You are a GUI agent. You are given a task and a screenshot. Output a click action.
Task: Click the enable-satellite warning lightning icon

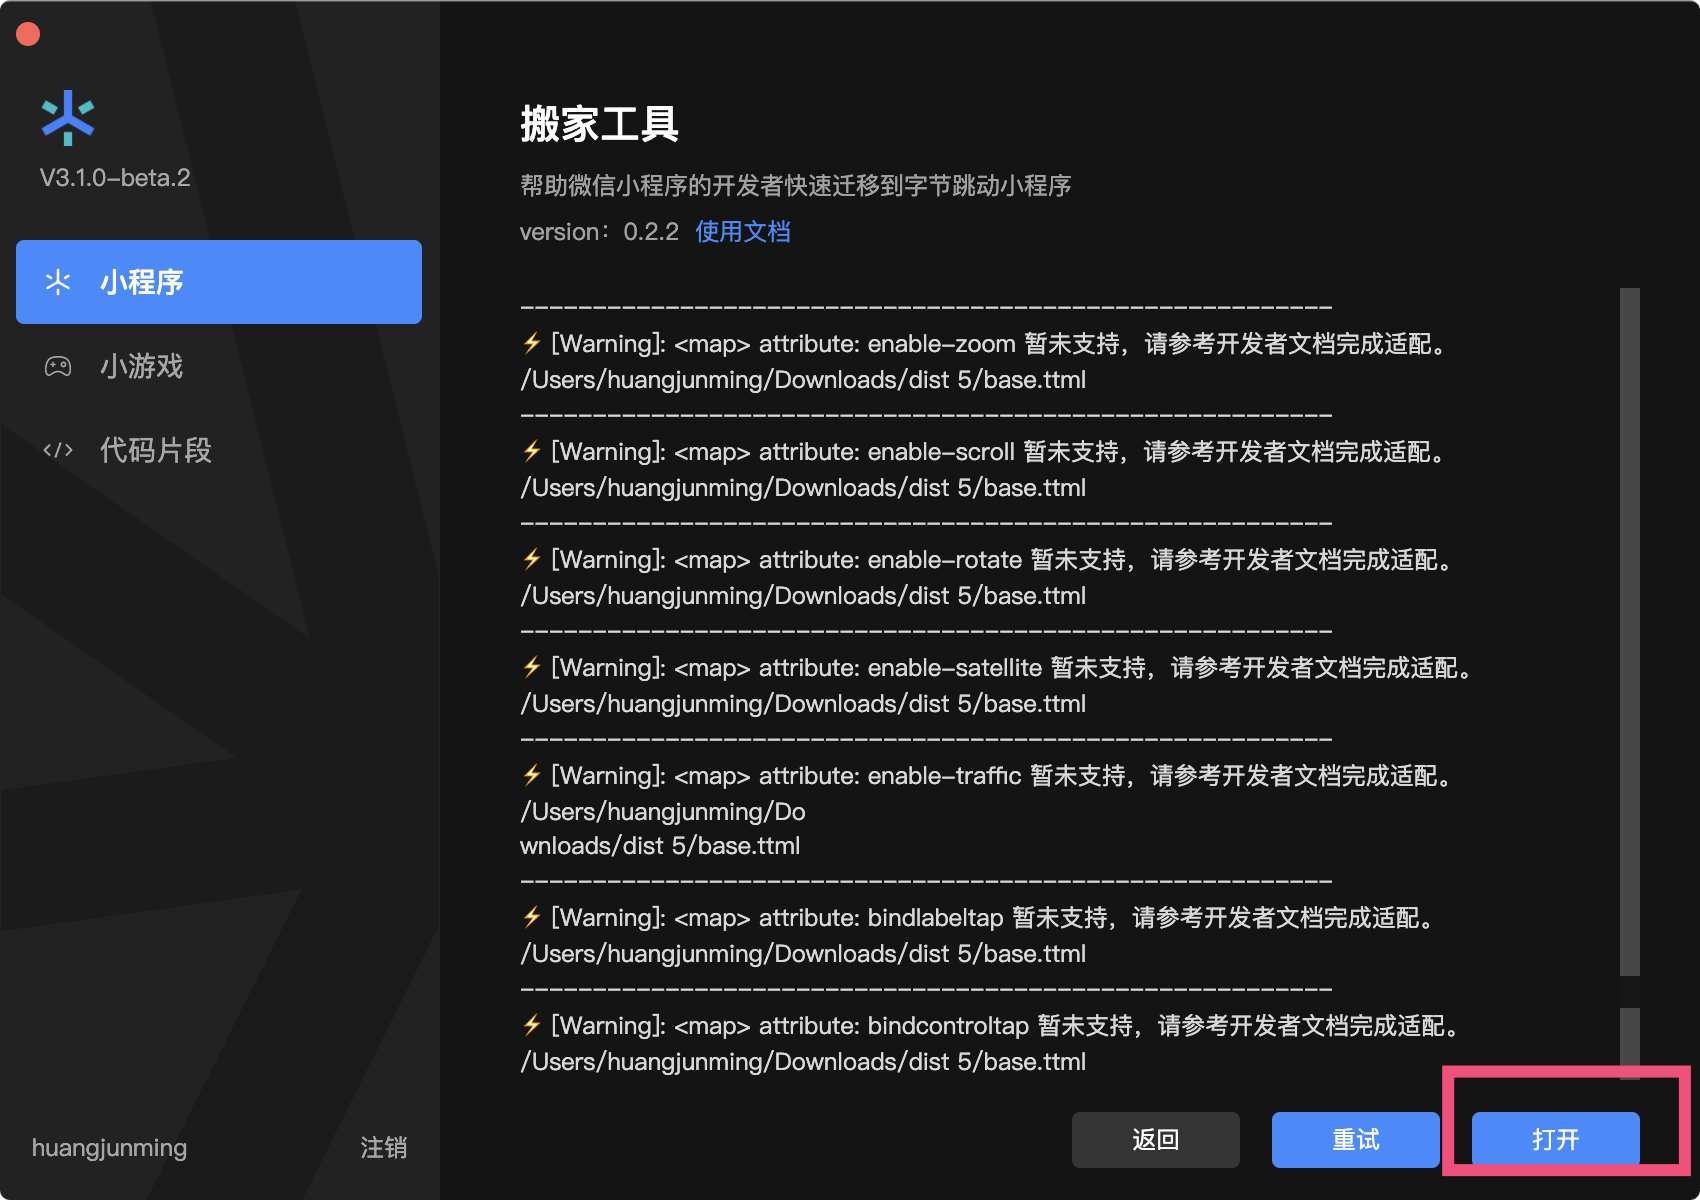(532, 667)
